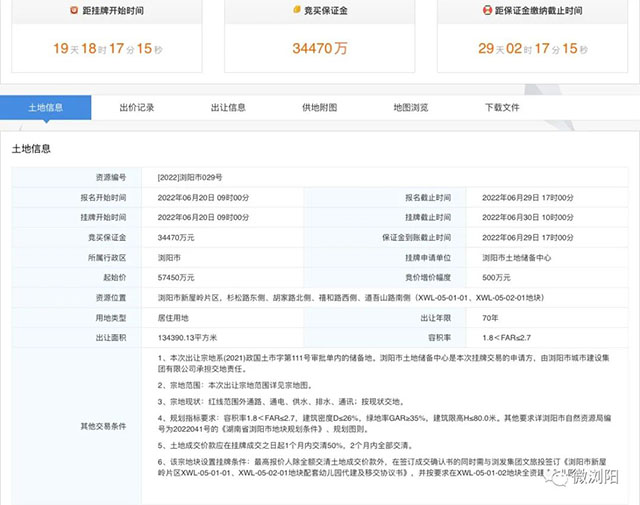Click the listing start countdown timer
This screenshot has height=505, width=640.
(110, 45)
